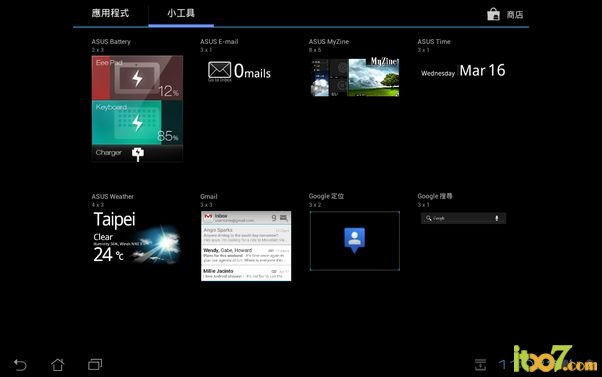Image resolution: width=602 pixels, height=377 pixels.
Task: Open the 商店 link
Action: 514,15
